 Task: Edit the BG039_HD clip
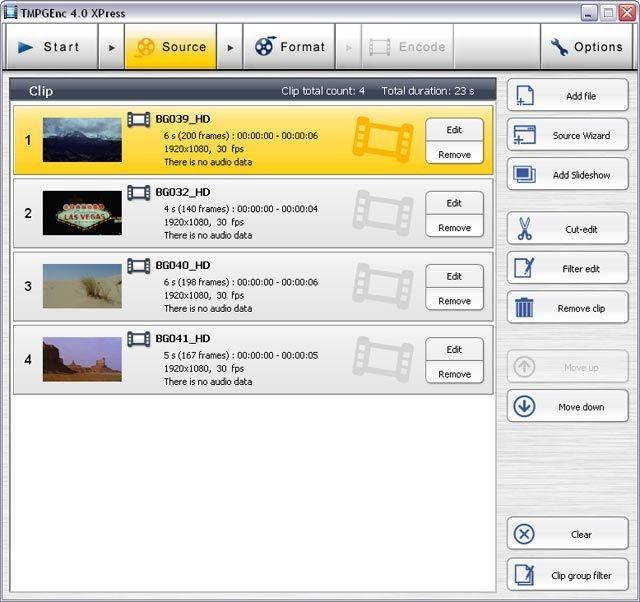point(454,130)
